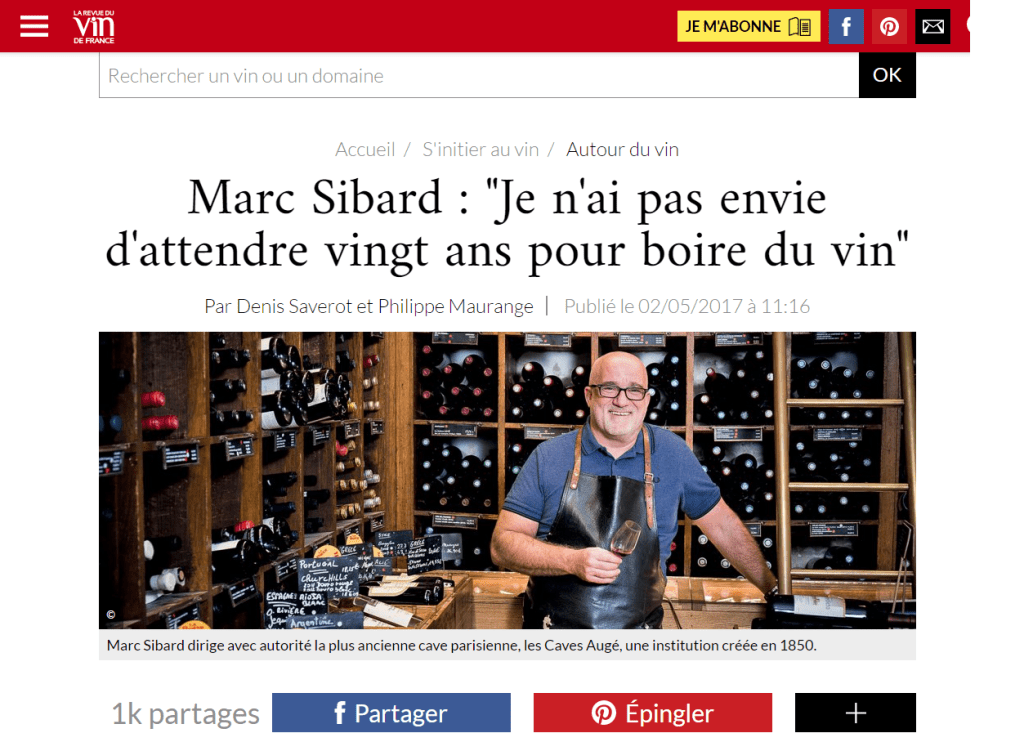
Task: Open Autour du vin breadcrumb
Action: [622, 150]
